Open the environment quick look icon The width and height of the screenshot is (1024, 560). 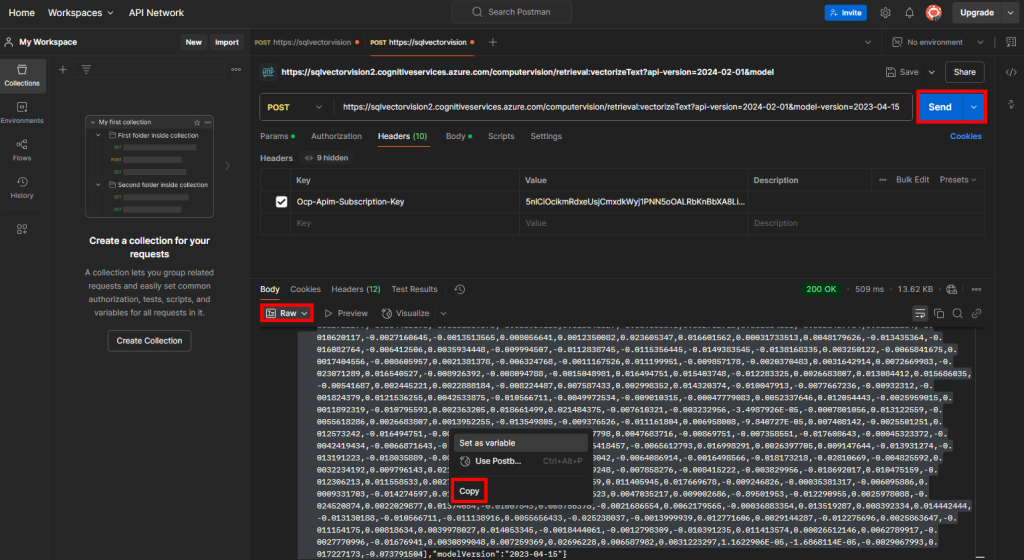(x=1011, y=42)
